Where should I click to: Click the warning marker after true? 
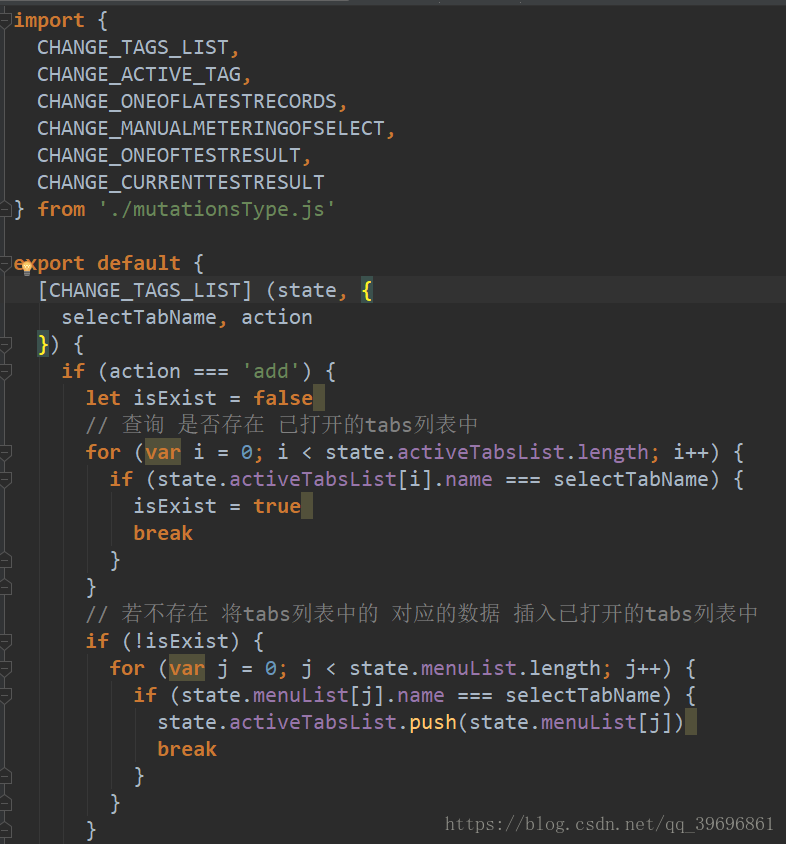(x=307, y=507)
